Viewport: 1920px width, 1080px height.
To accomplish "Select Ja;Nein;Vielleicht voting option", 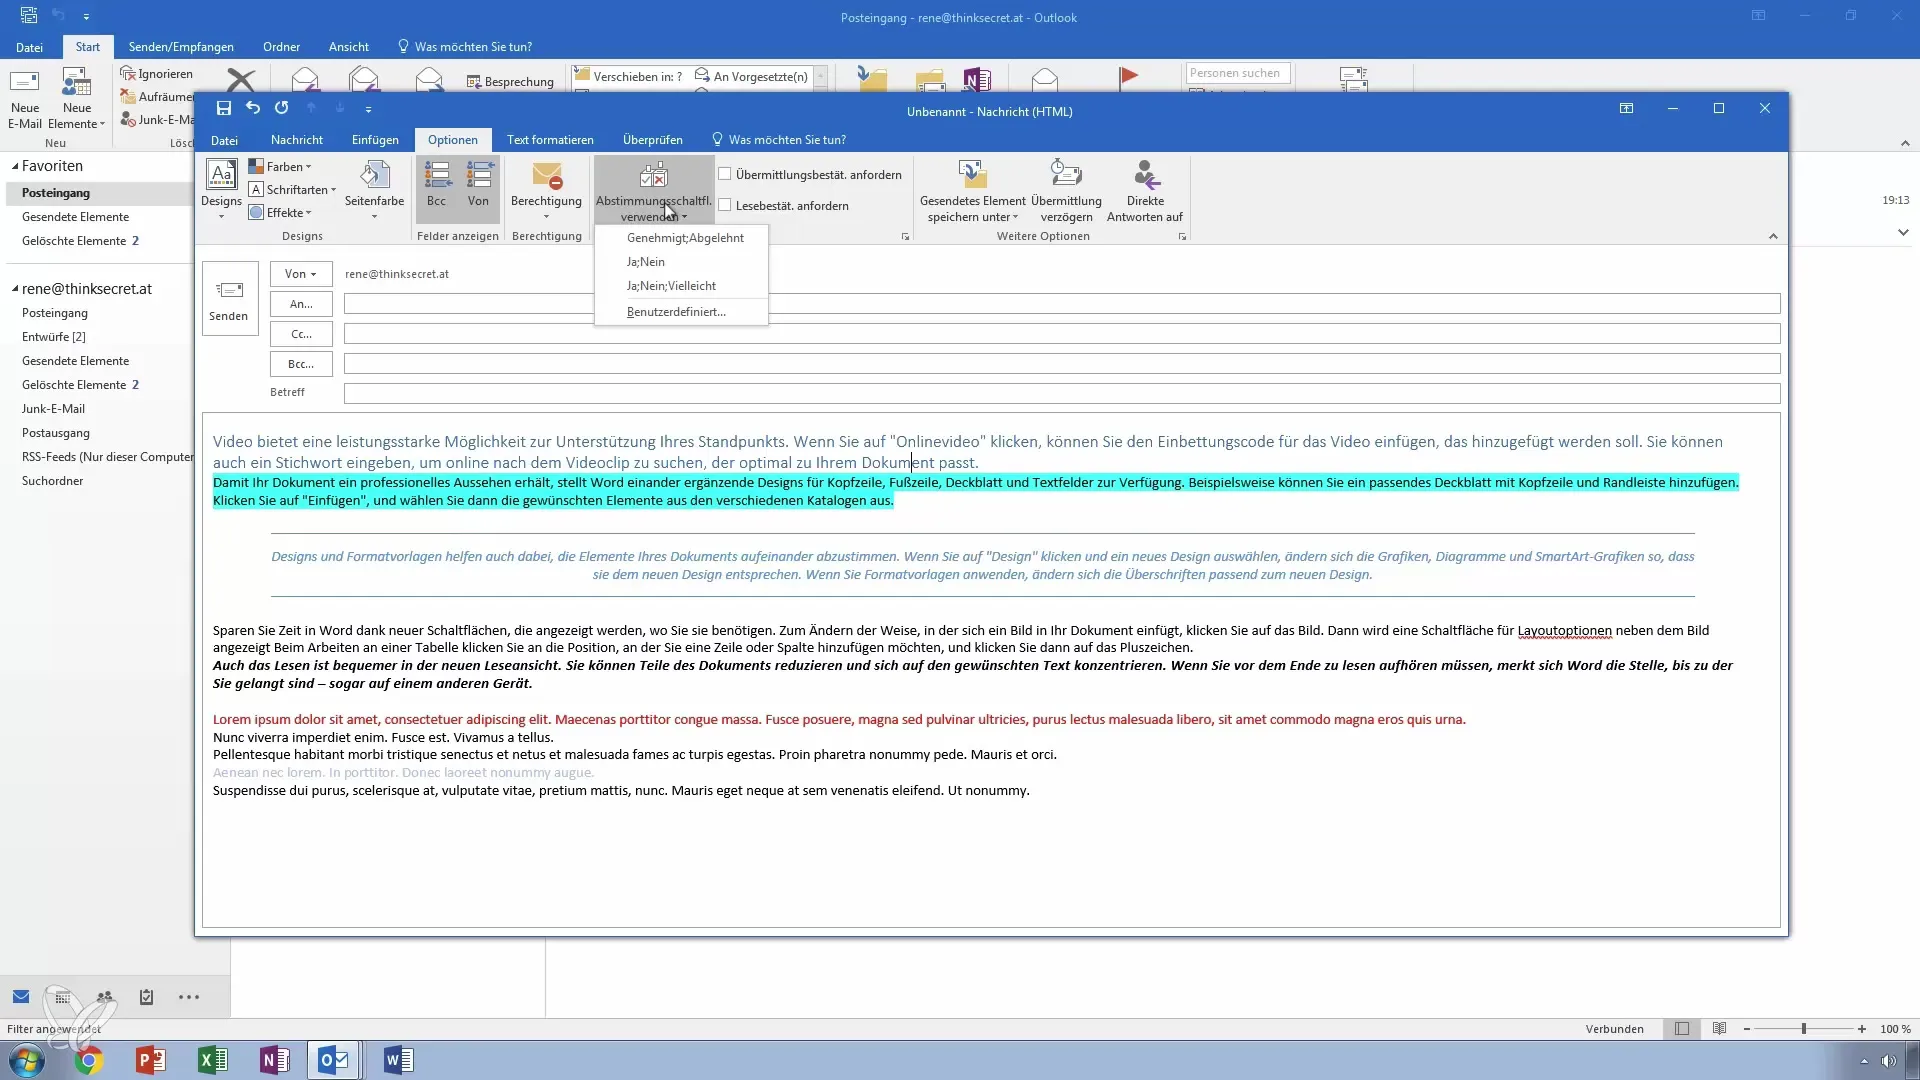I will click(671, 286).
